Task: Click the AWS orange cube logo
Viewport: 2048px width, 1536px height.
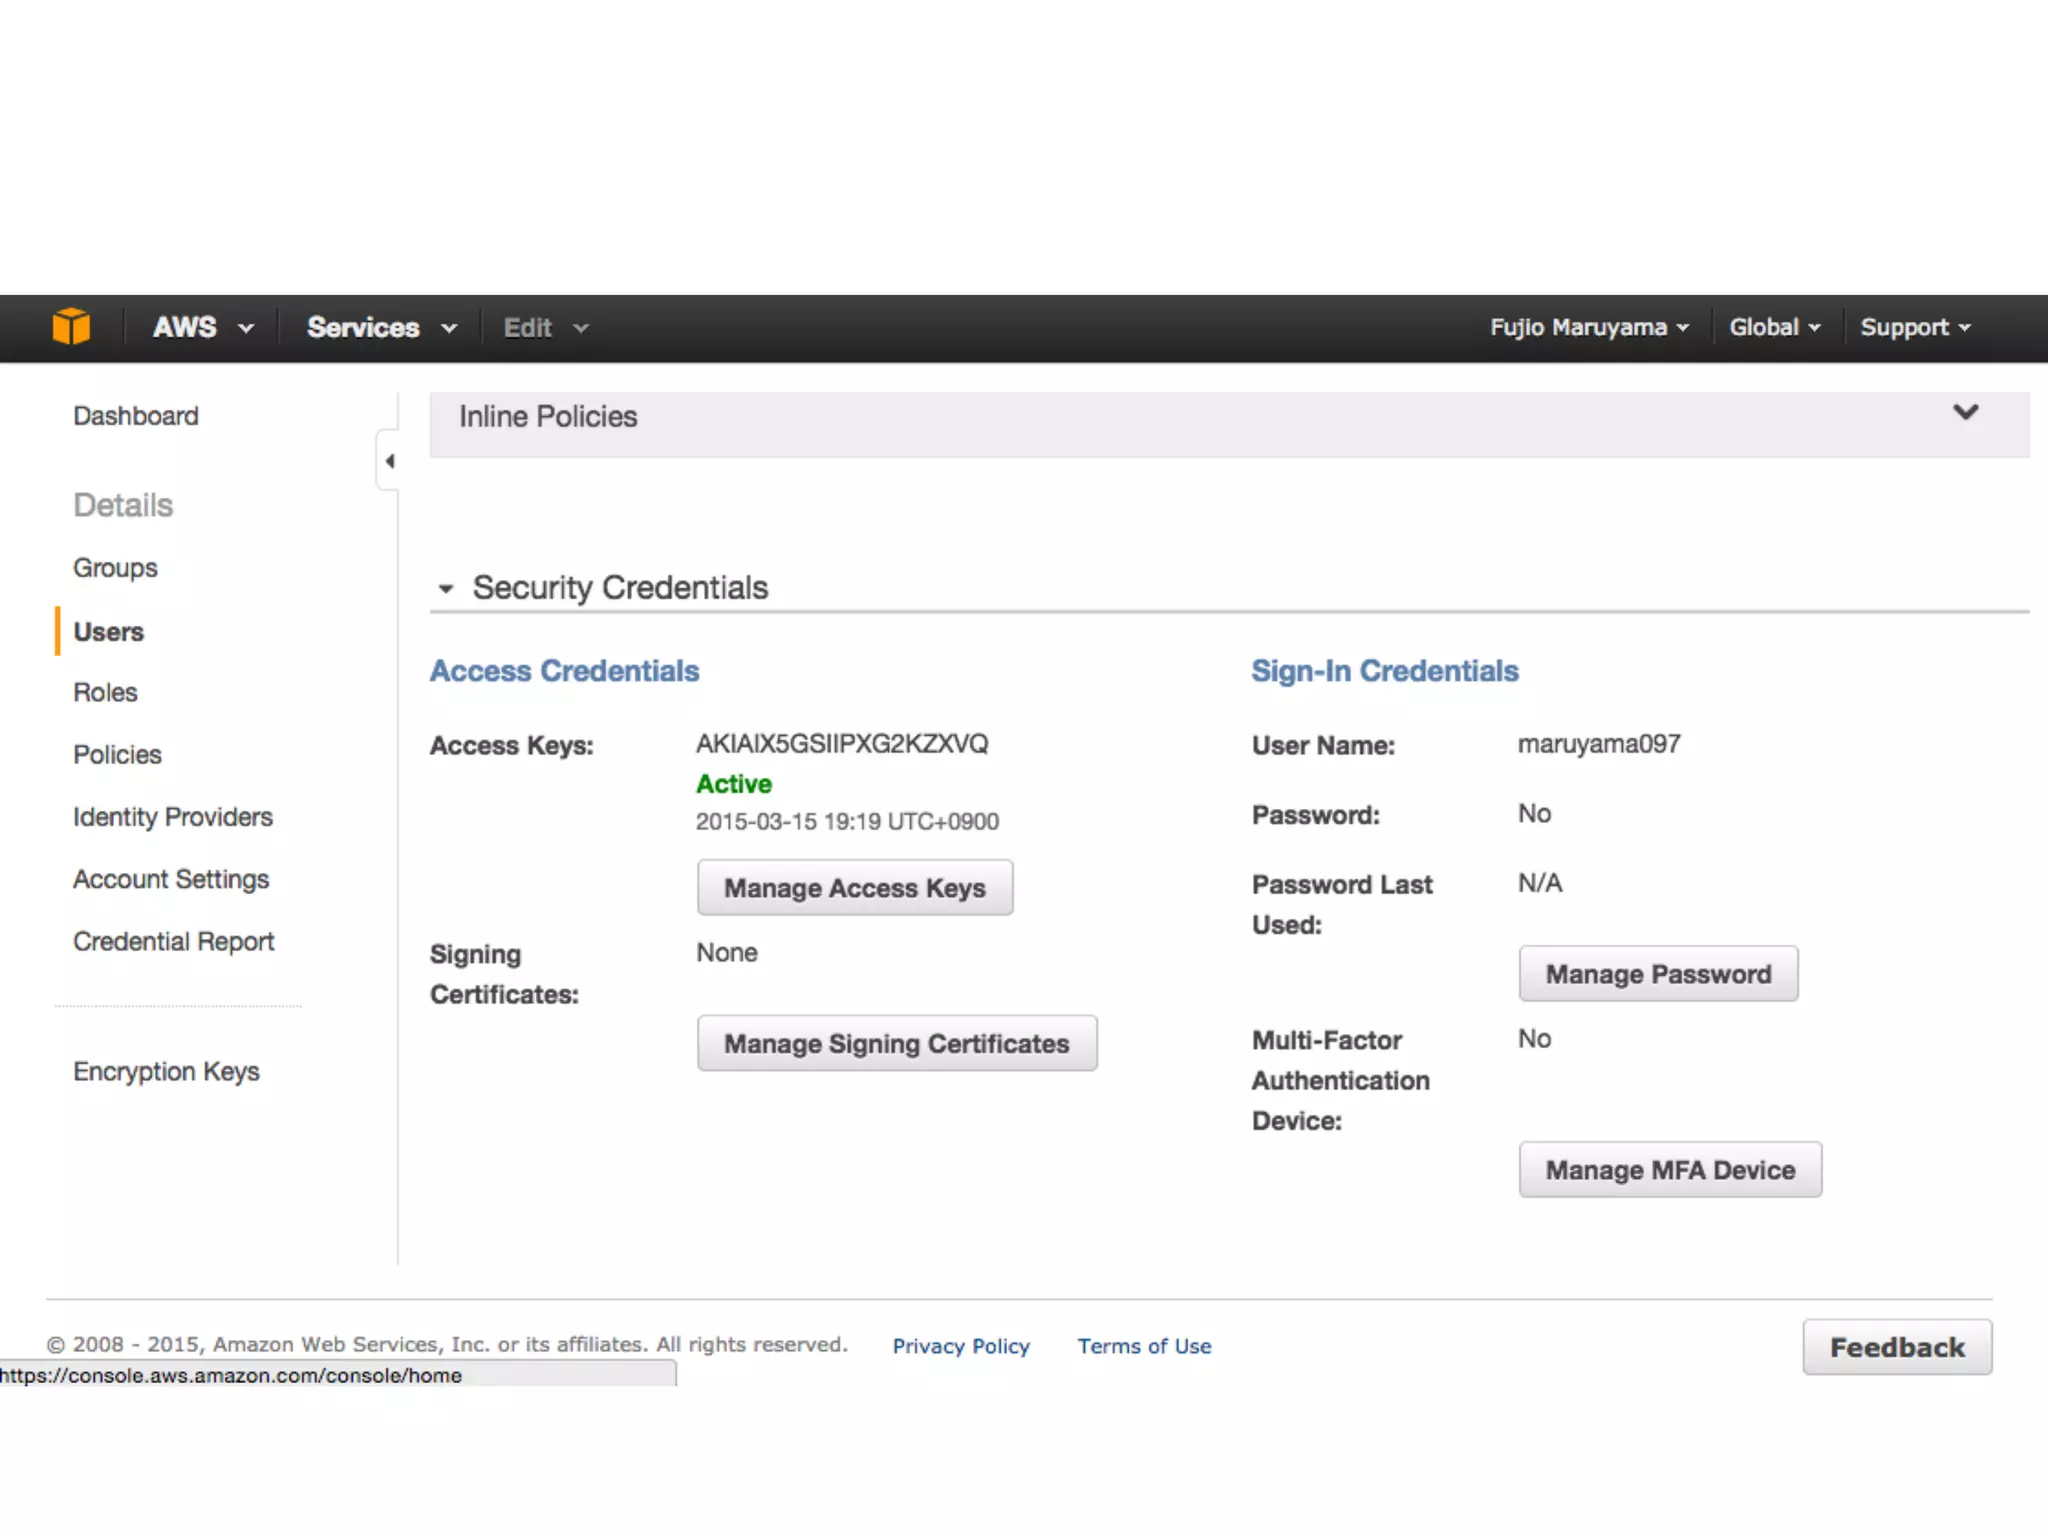Action: coord(71,327)
